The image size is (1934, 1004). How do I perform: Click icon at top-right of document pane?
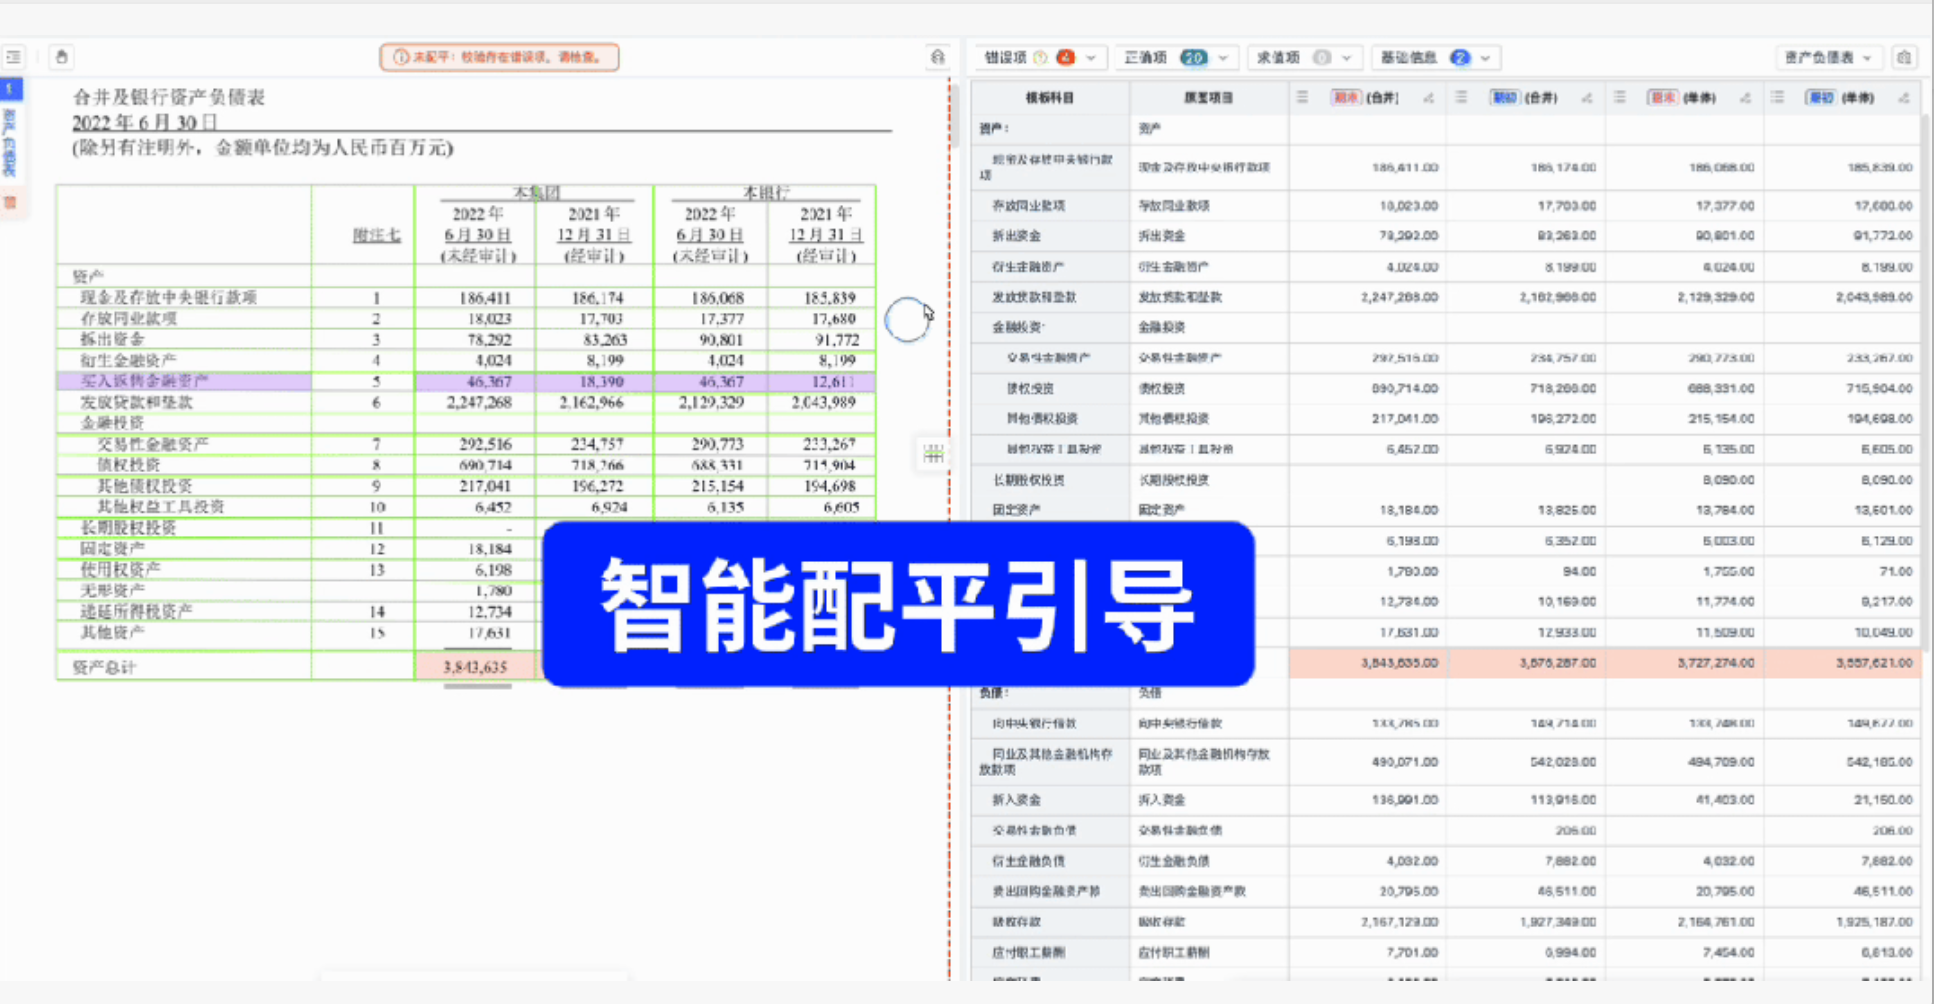[937, 57]
